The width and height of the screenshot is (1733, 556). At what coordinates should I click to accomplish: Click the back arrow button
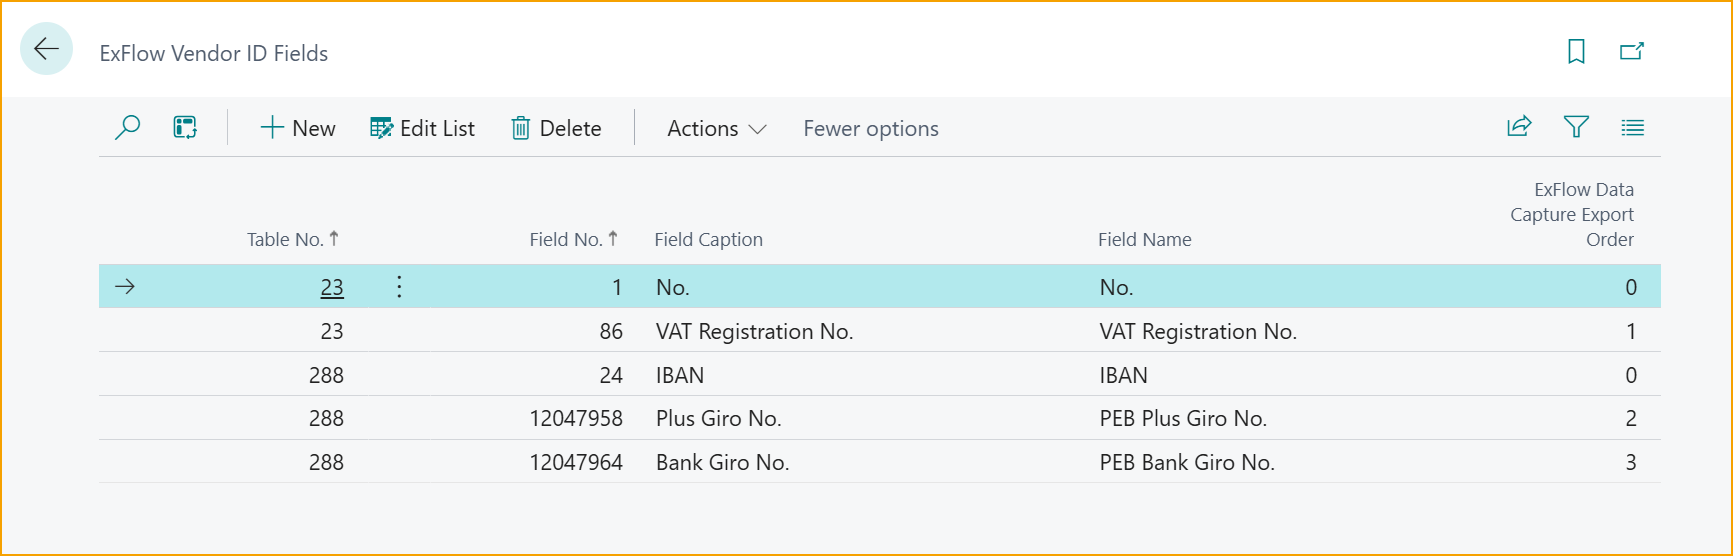click(46, 49)
